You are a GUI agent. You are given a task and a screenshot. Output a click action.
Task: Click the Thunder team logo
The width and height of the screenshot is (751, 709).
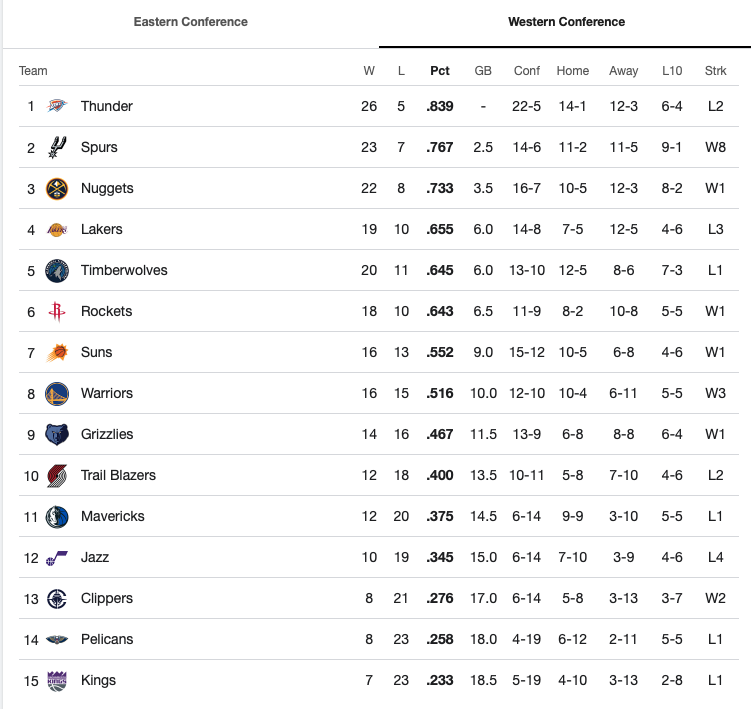[x=57, y=106]
